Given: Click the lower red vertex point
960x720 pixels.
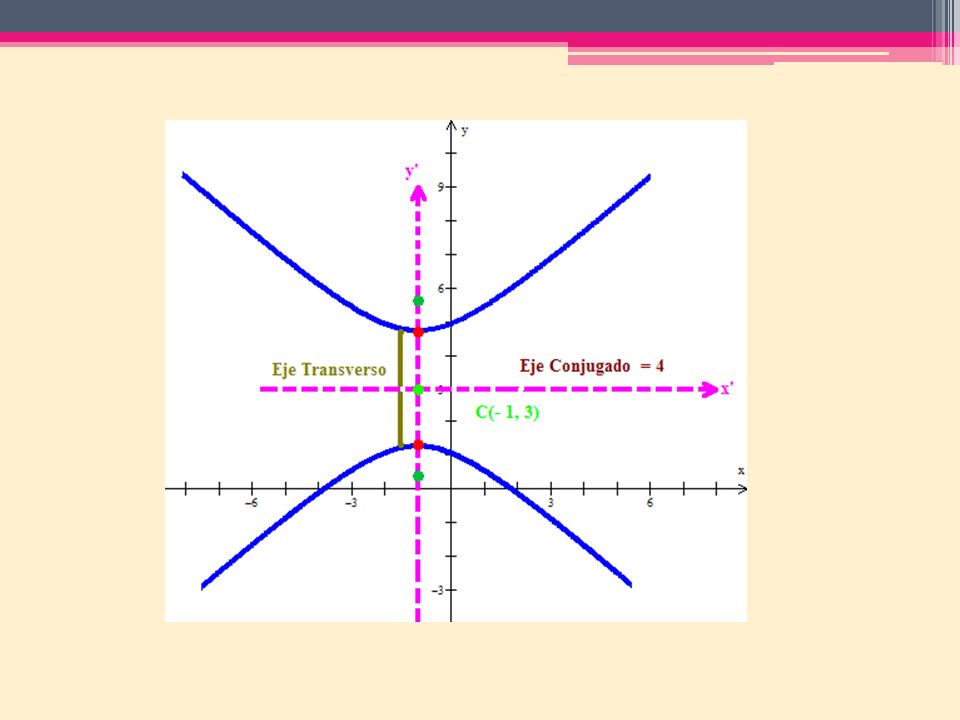Looking at the screenshot, I should [x=418, y=444].
